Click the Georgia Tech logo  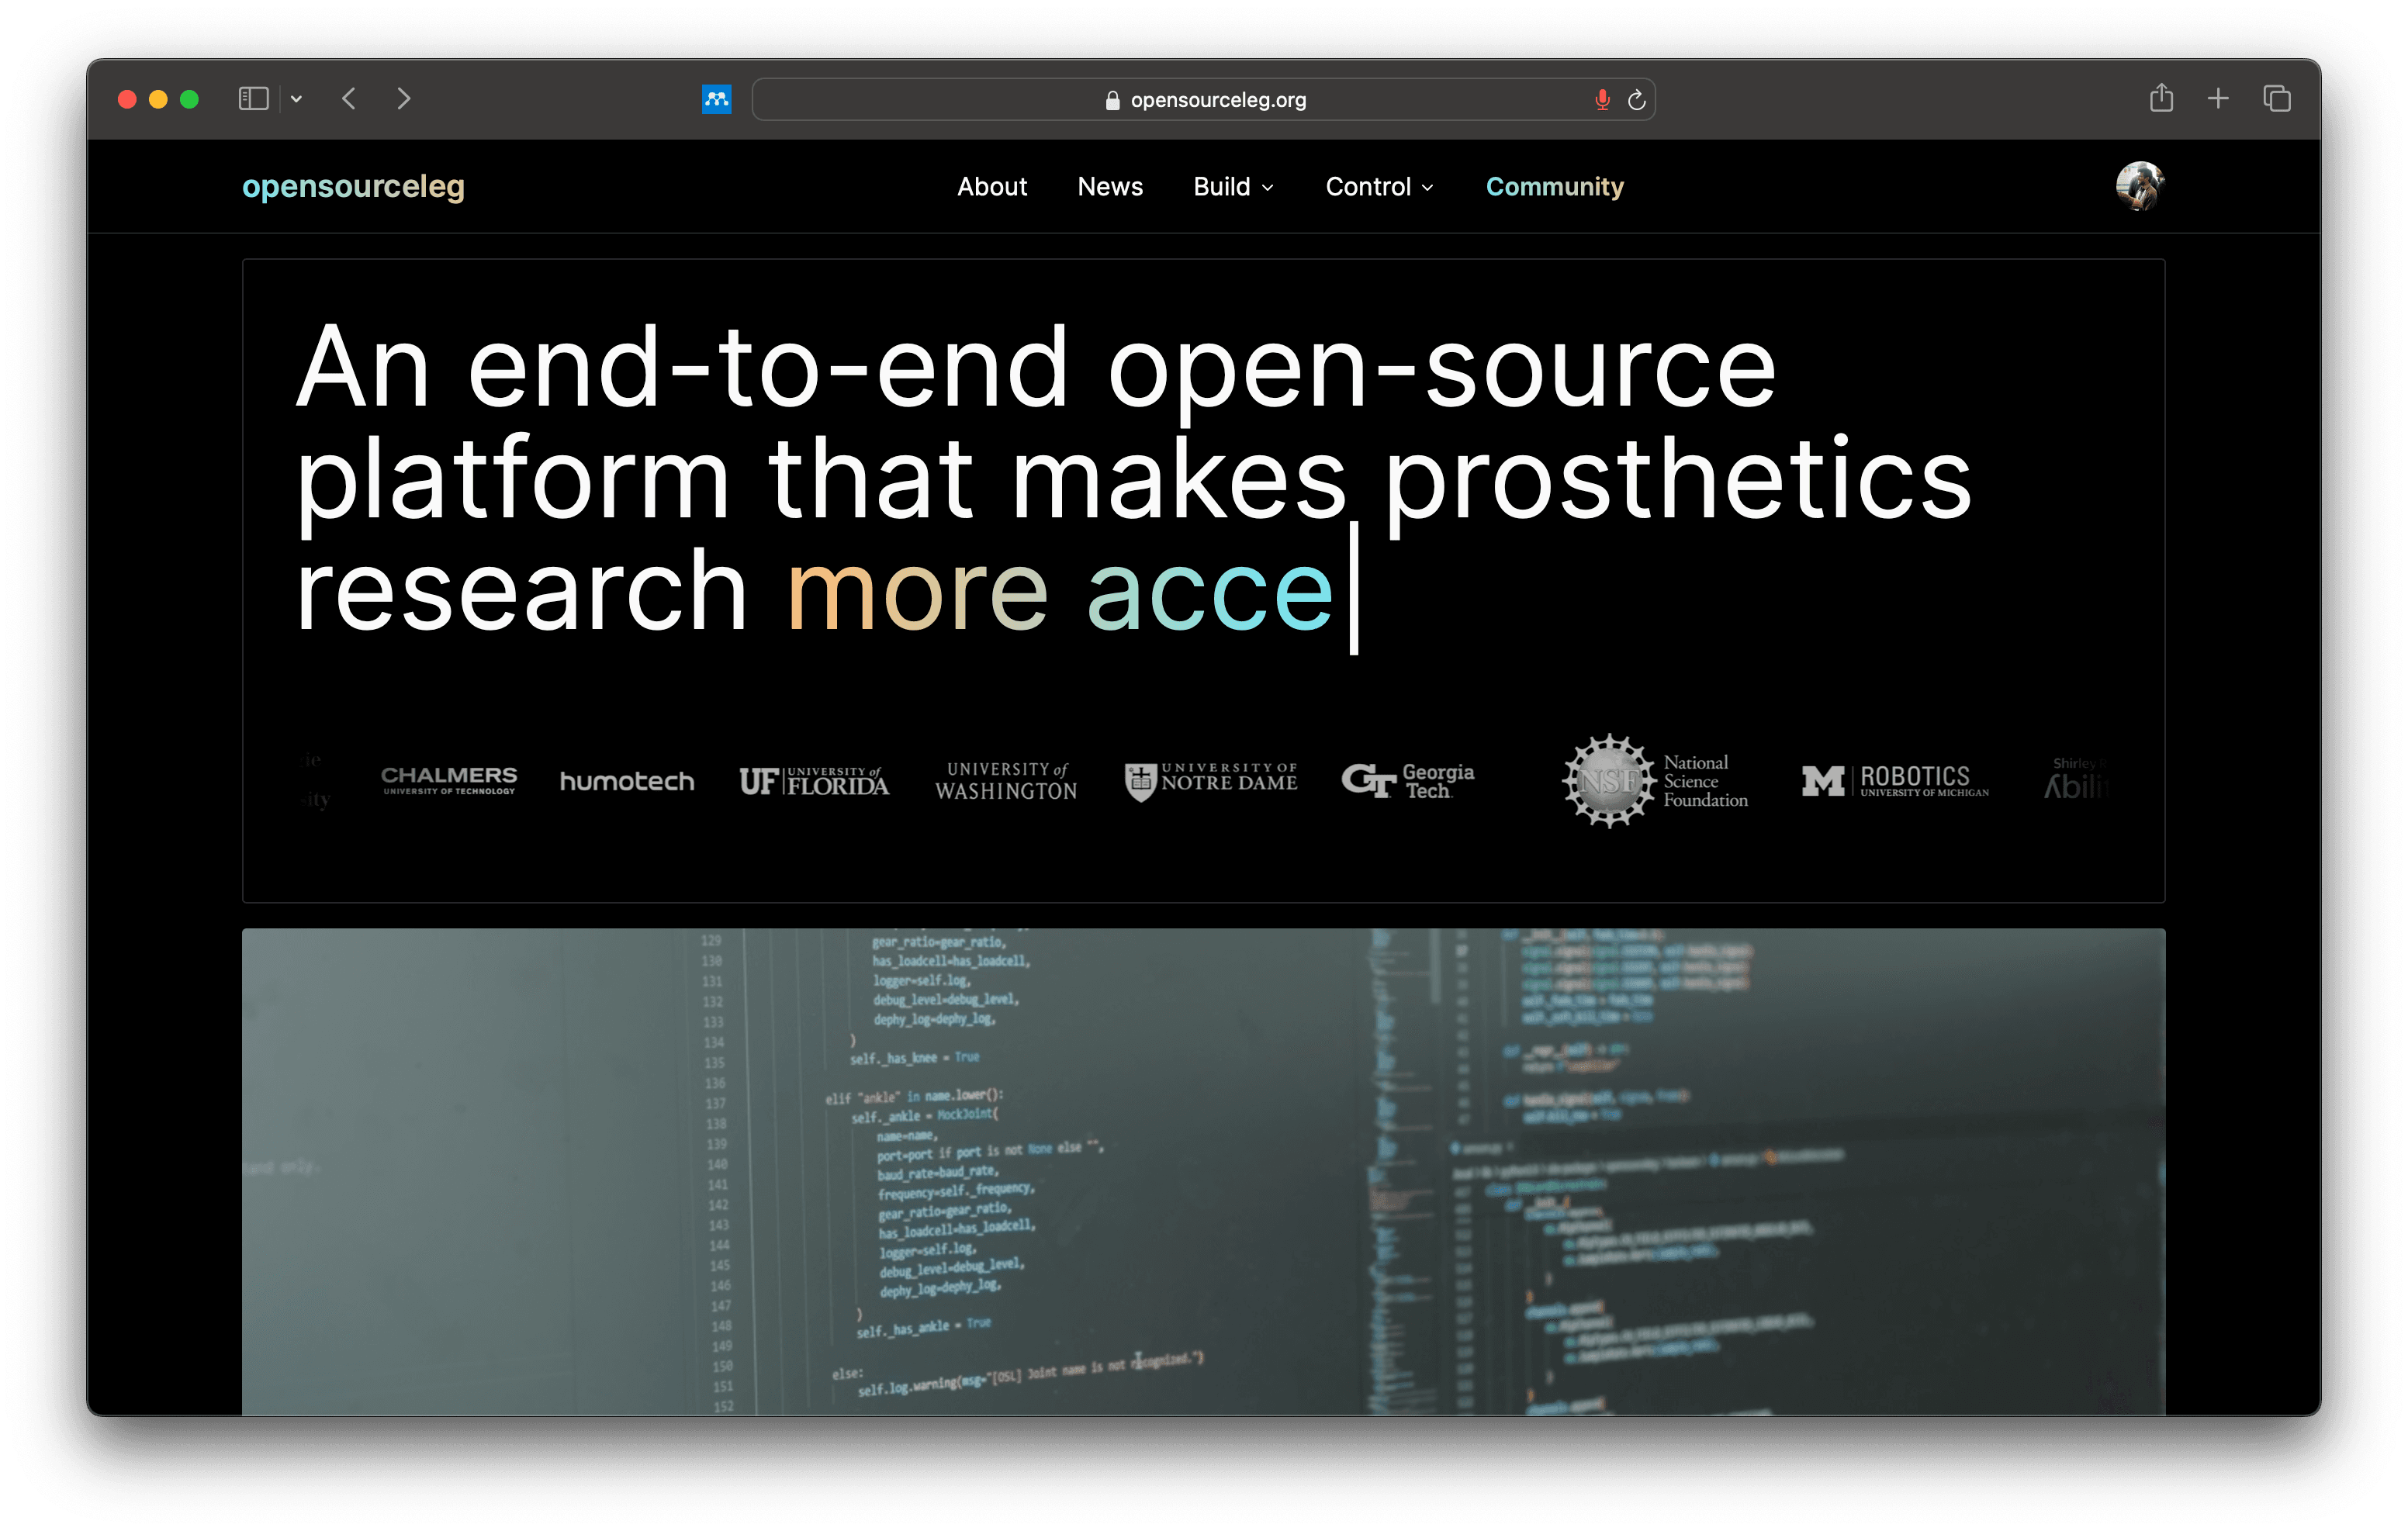1408,781
